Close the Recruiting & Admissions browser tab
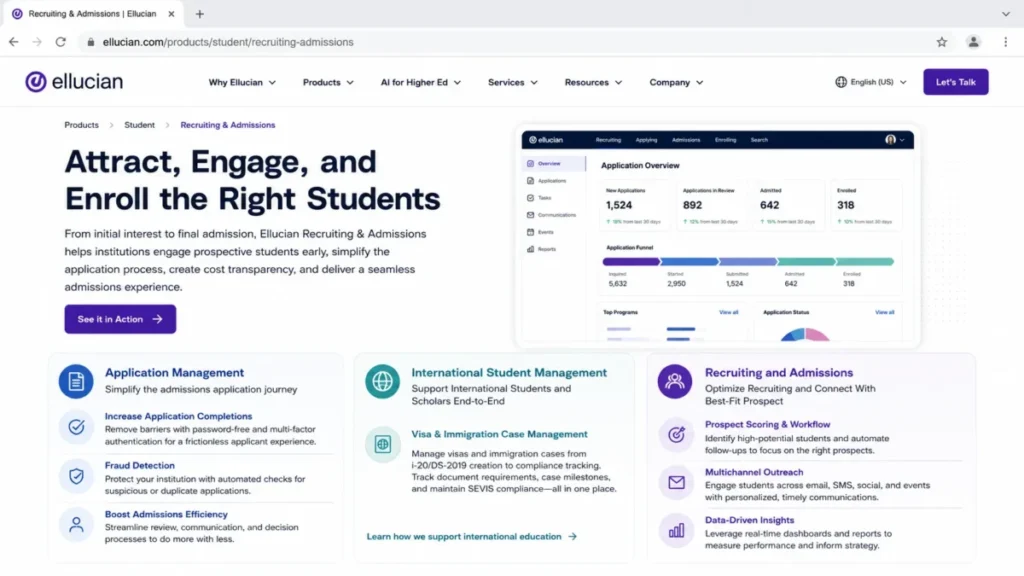This screenshot has width=1024, height=576. (171, 14)
